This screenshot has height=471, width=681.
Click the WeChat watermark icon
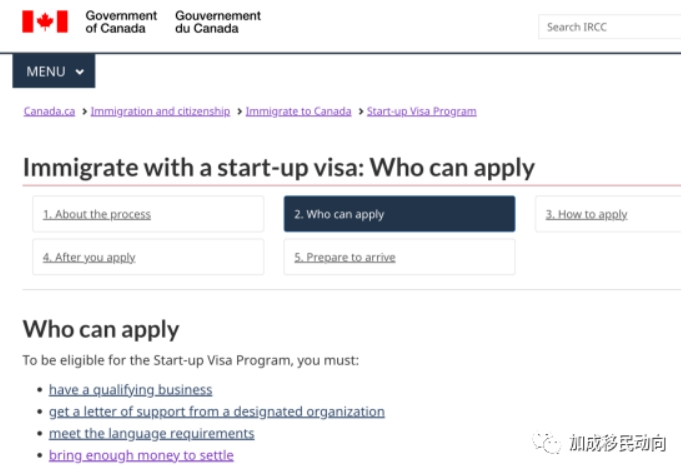tap(547, 443)
